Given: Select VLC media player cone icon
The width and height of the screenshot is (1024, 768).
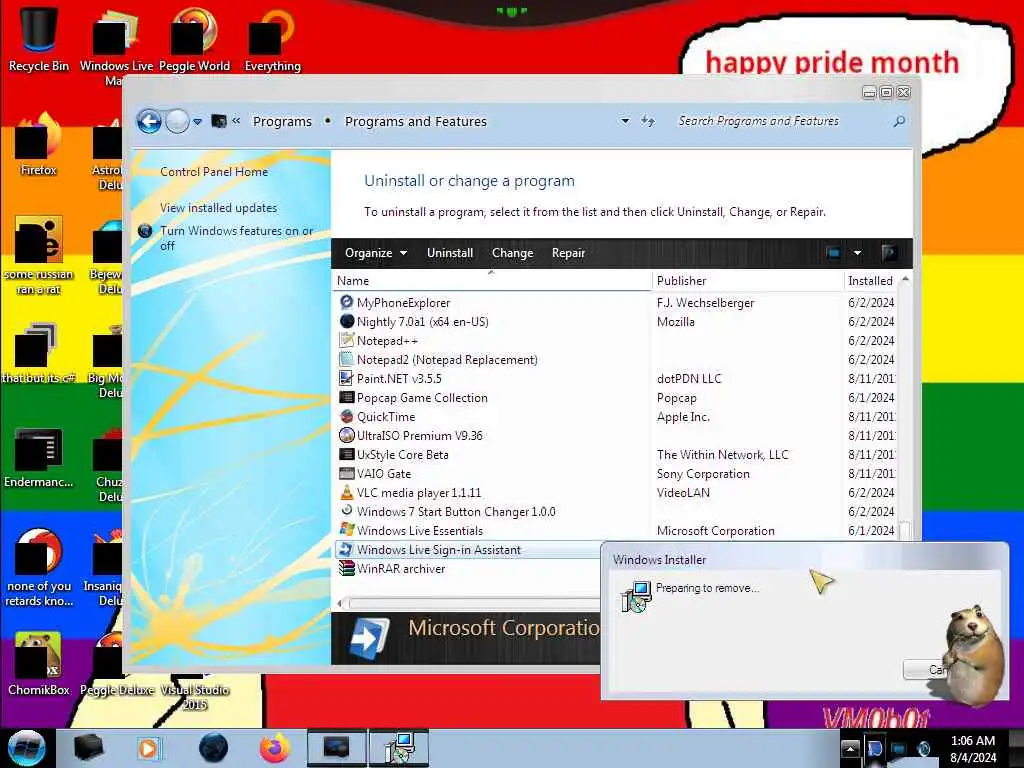Looking at the screenshot, I should (347, 492).
